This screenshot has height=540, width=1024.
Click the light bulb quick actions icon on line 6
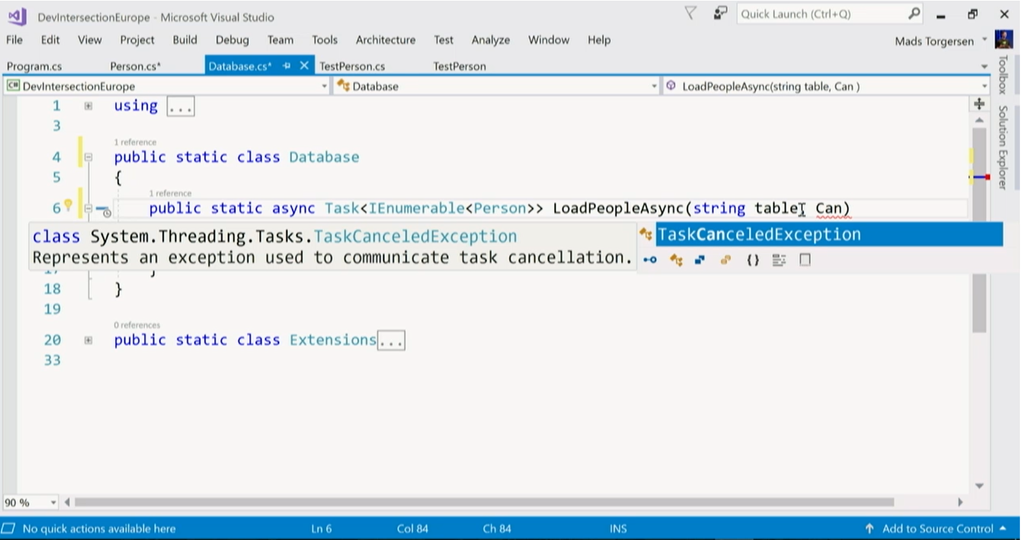point(68,207)
